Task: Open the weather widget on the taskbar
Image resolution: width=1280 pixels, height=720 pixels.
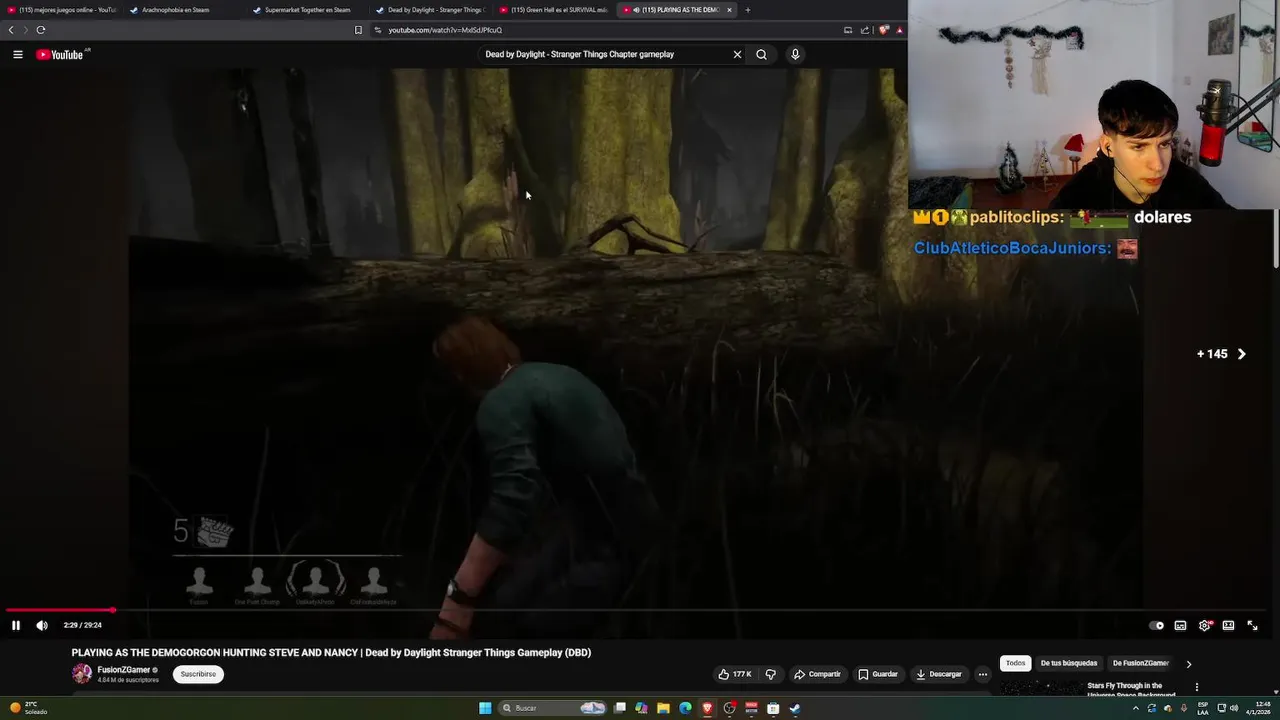Action: (x=26, y=708)
